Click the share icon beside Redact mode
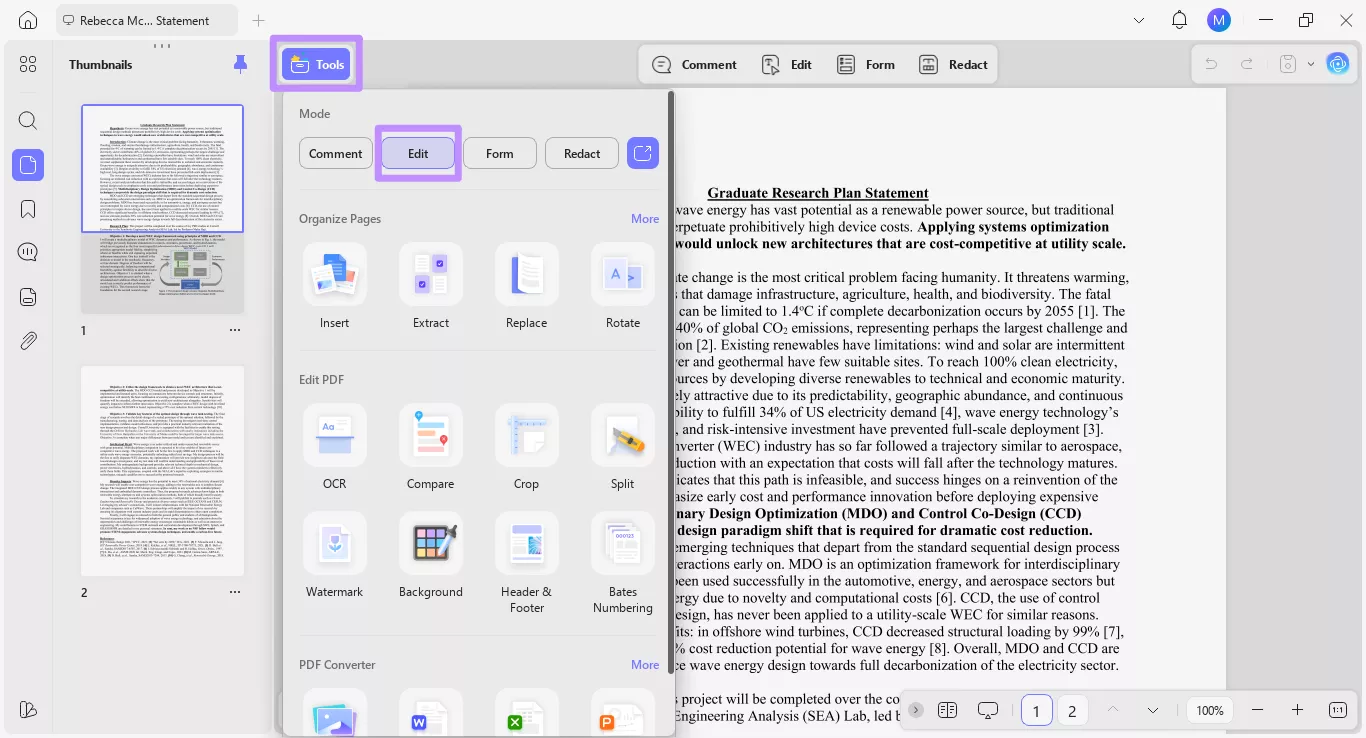The height and width of the screenshot is (738, 1366). tap(643, 153)
